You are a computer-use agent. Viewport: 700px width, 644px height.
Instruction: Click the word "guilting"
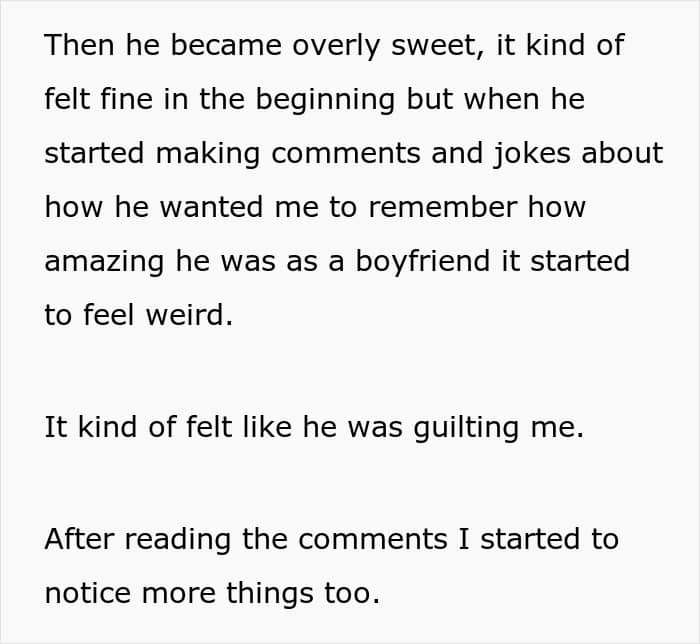pos(480,427)
